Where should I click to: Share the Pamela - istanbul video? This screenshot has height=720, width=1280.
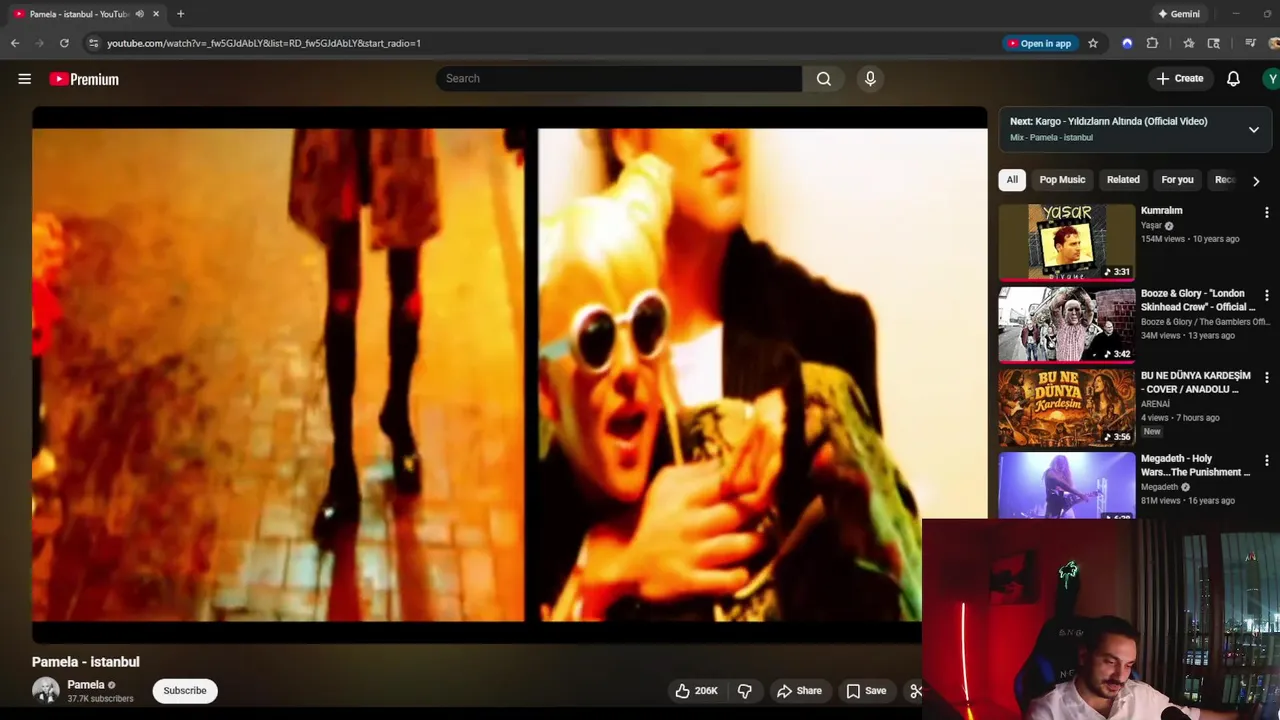click(x=799, y=691)
